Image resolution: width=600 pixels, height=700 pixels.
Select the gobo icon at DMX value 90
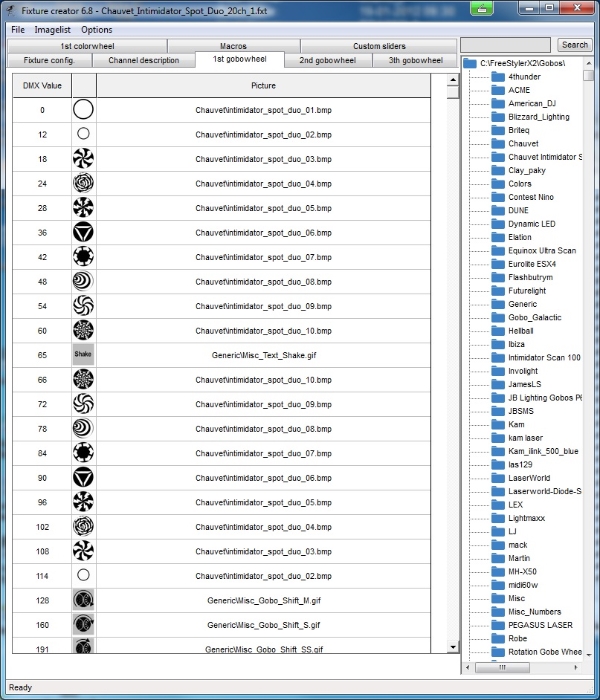click(x=84, y=478)
